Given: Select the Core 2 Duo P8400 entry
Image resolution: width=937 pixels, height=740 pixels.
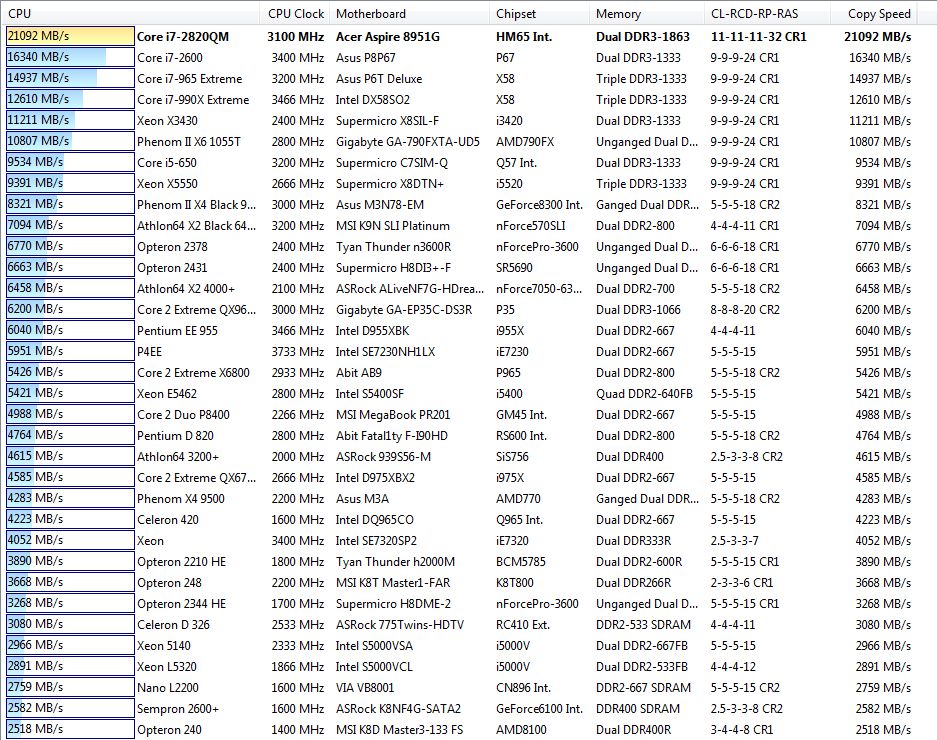Looking at the screenshot, I should tap(183, 415).
